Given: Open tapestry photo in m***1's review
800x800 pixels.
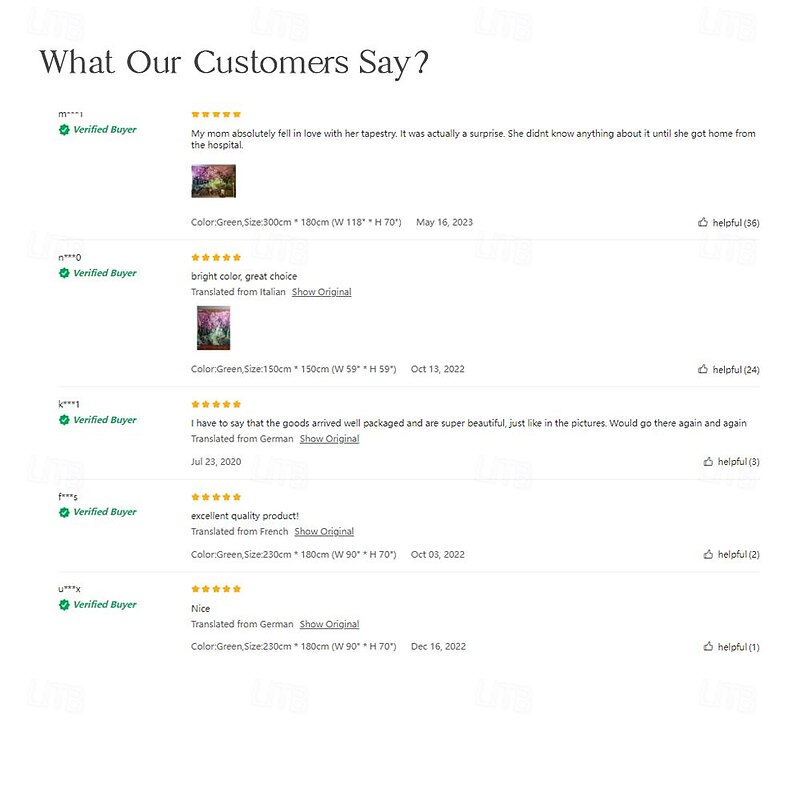Looking at the screenshot, I should click(213, 181).
